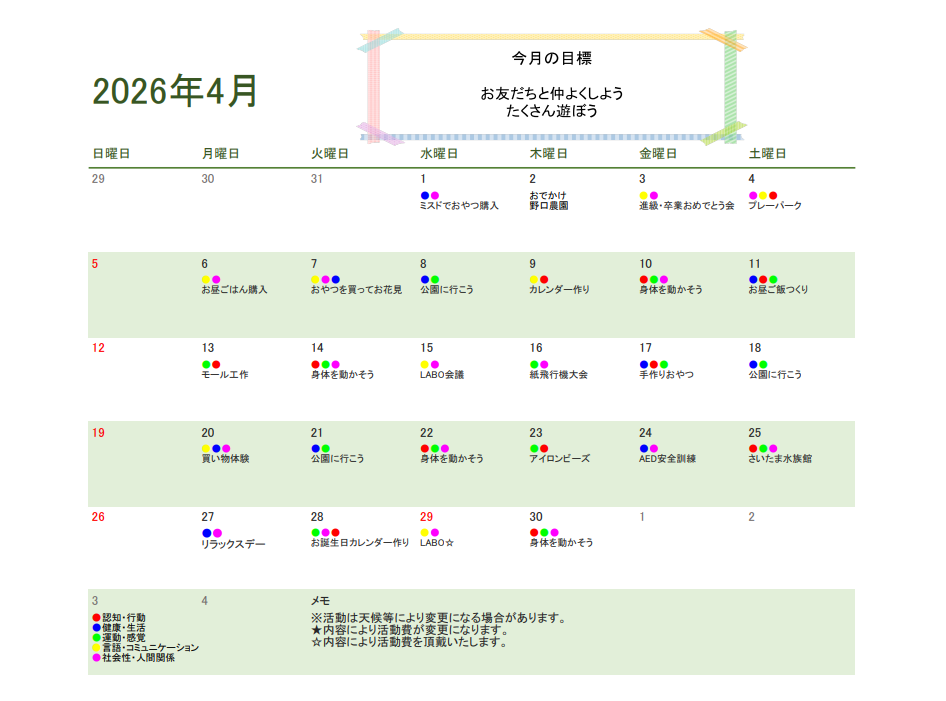Select the text お友だちと仲よくしよう
946x701 pixels.
tap(551, 94)
